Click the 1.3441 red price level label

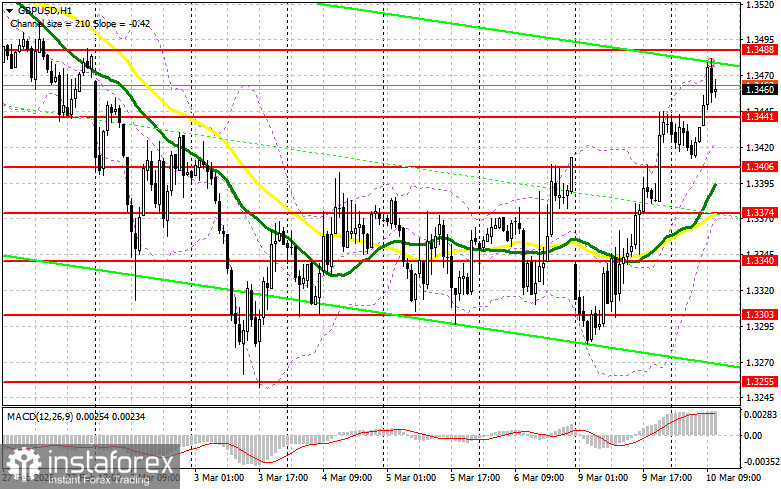click(760, 117)
